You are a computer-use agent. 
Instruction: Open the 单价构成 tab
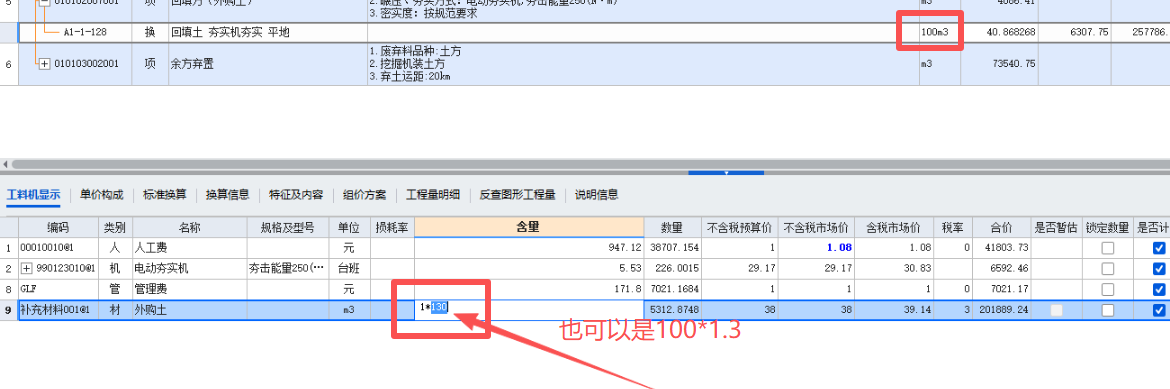101,195
